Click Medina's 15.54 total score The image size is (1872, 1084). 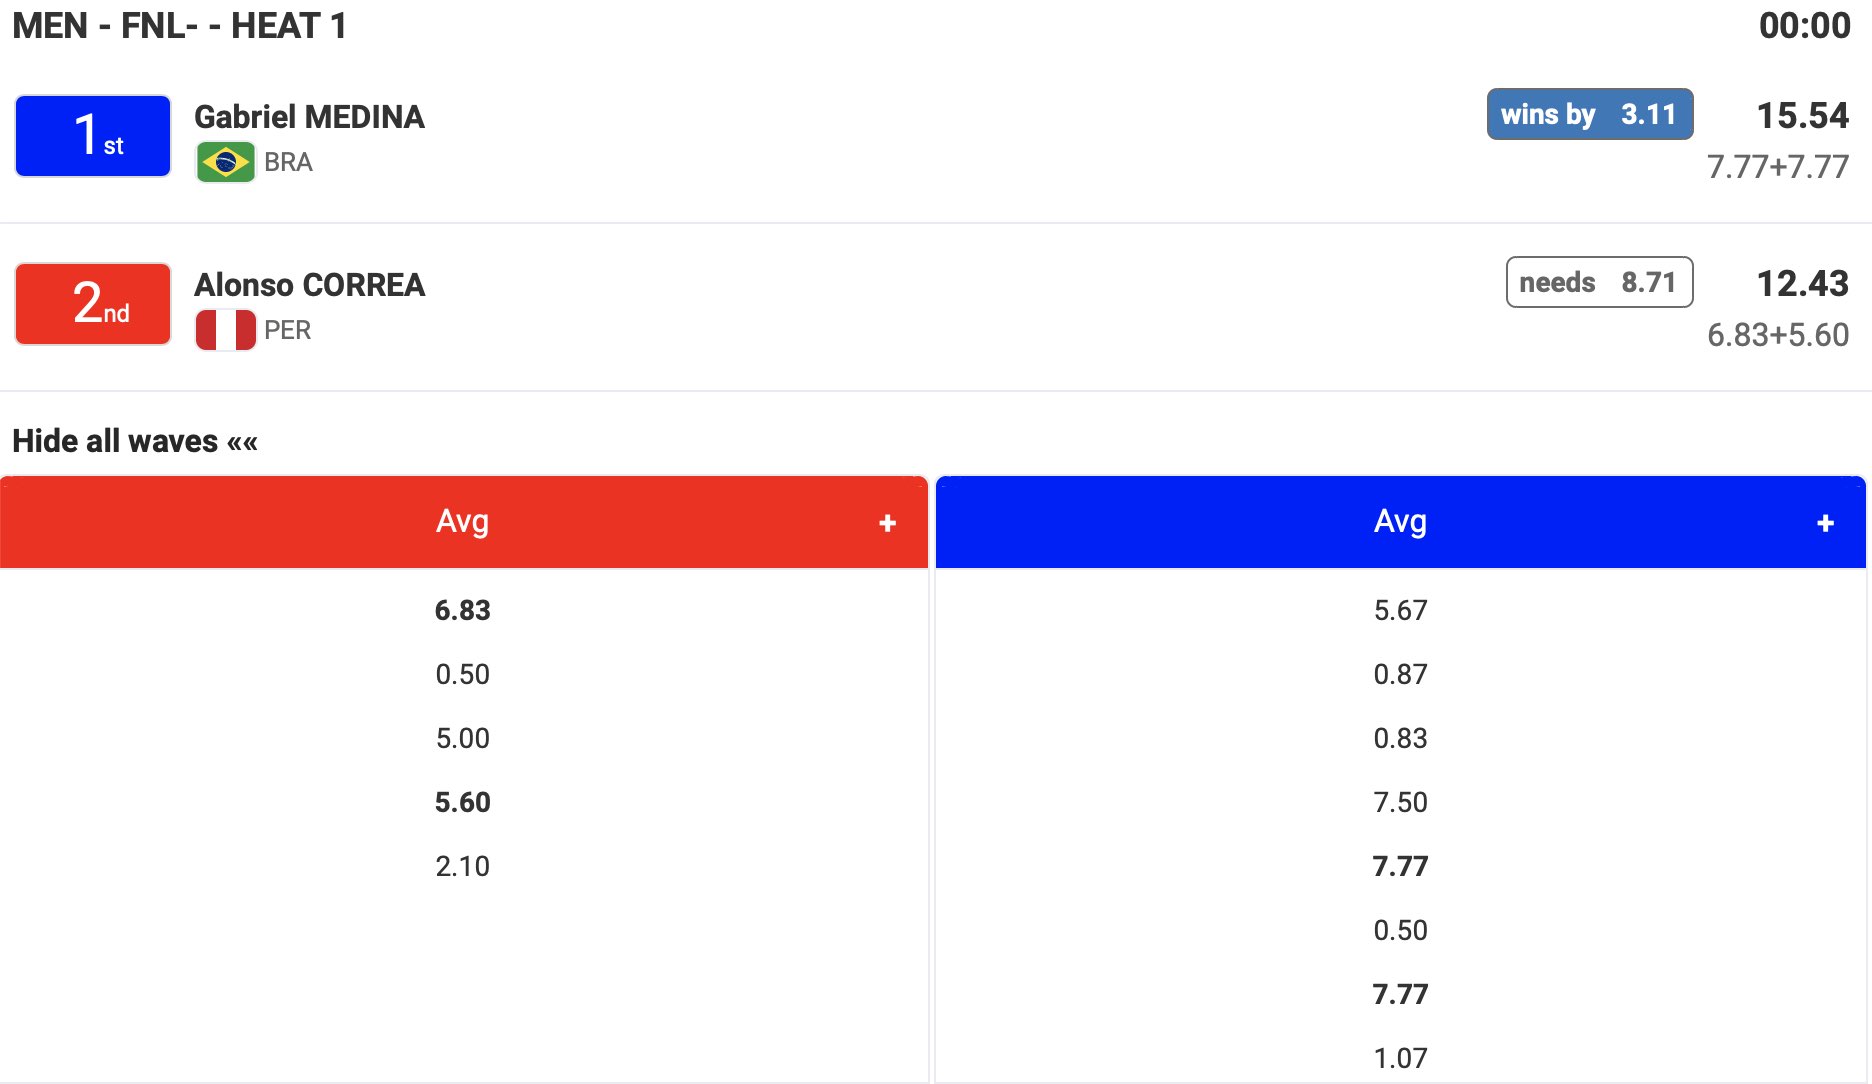coord(1802,115)
